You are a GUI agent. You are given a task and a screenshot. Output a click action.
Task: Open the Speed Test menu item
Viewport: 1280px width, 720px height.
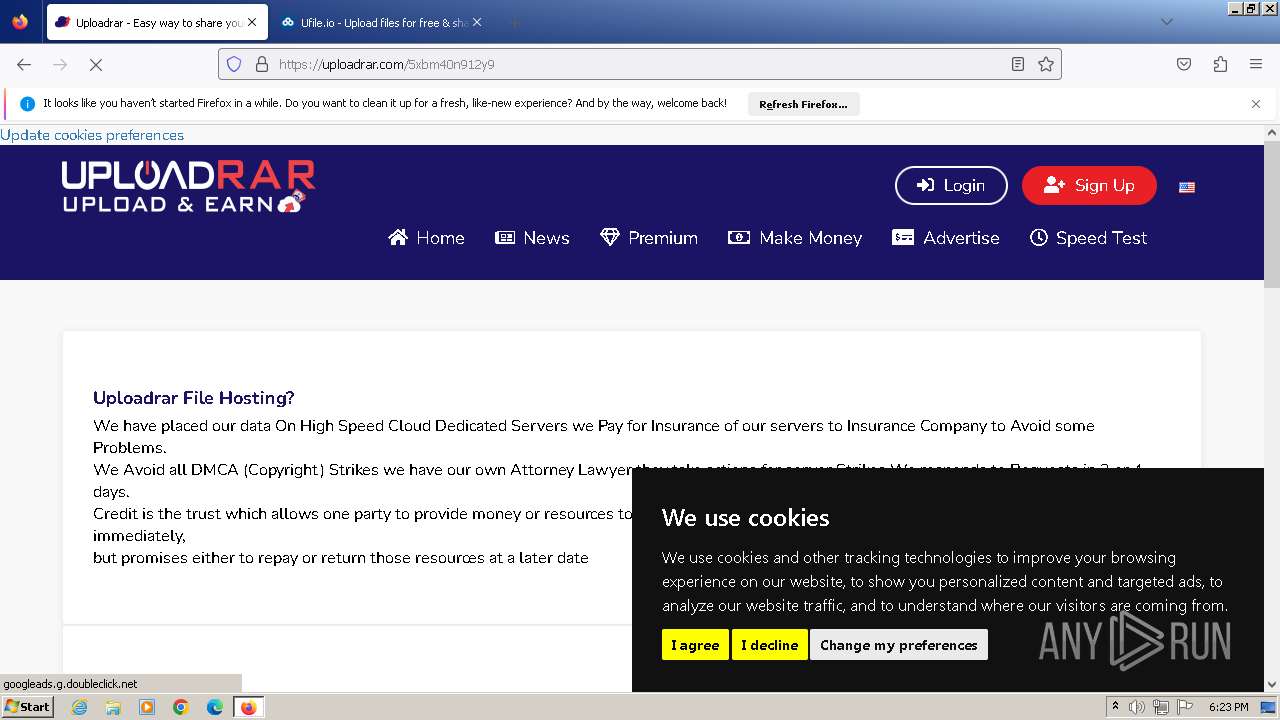coord(1088,238)
